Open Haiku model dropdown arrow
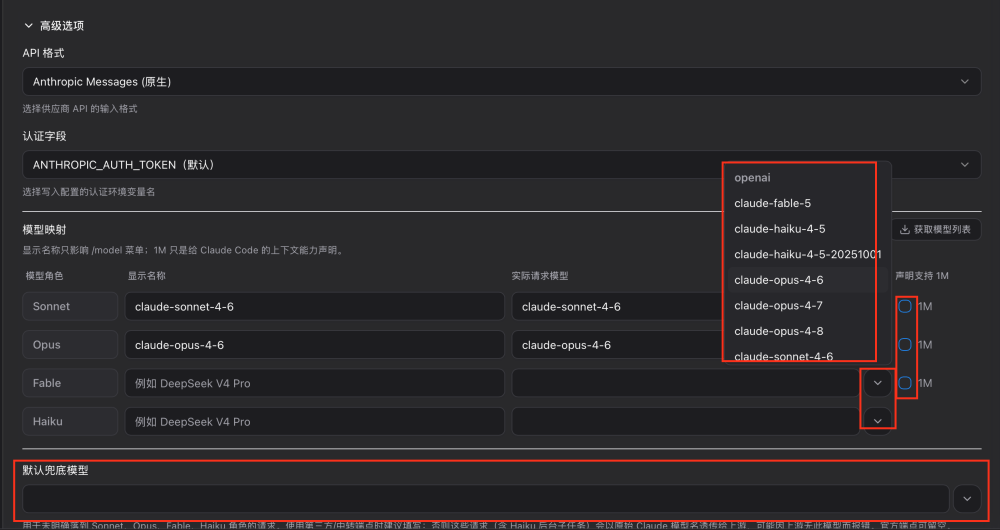1000x530 pixels. (878, 422)
